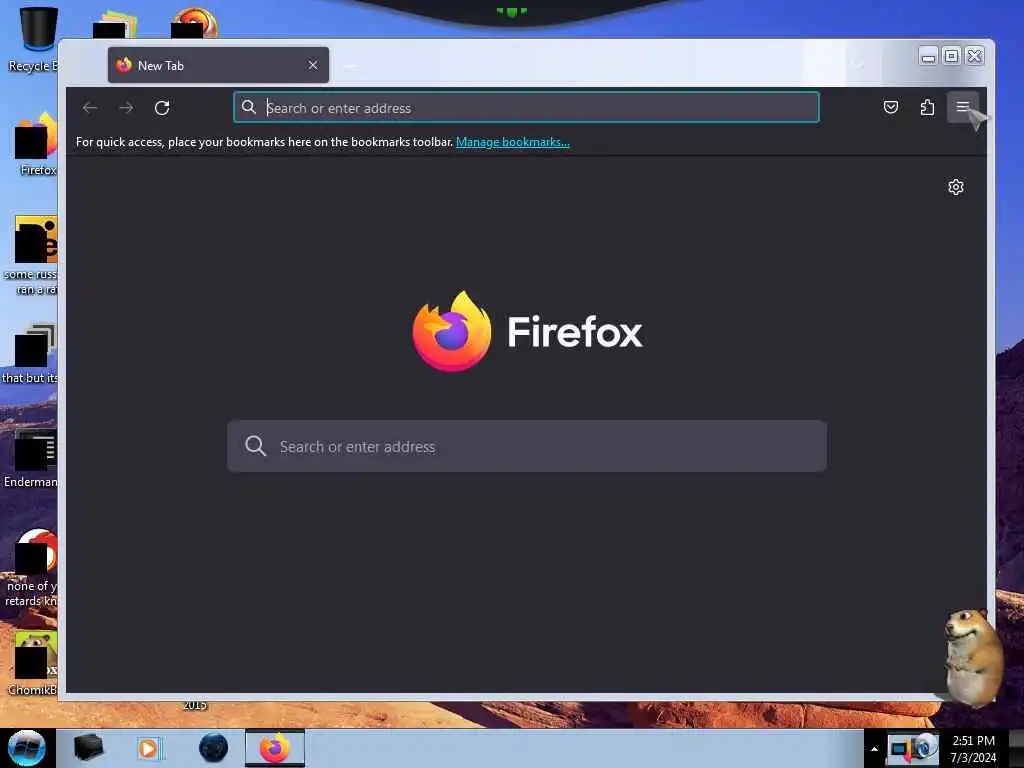Viewport: 1024px width, 768px height.
Task: Click the center page search box
Action: coord(527,446)
